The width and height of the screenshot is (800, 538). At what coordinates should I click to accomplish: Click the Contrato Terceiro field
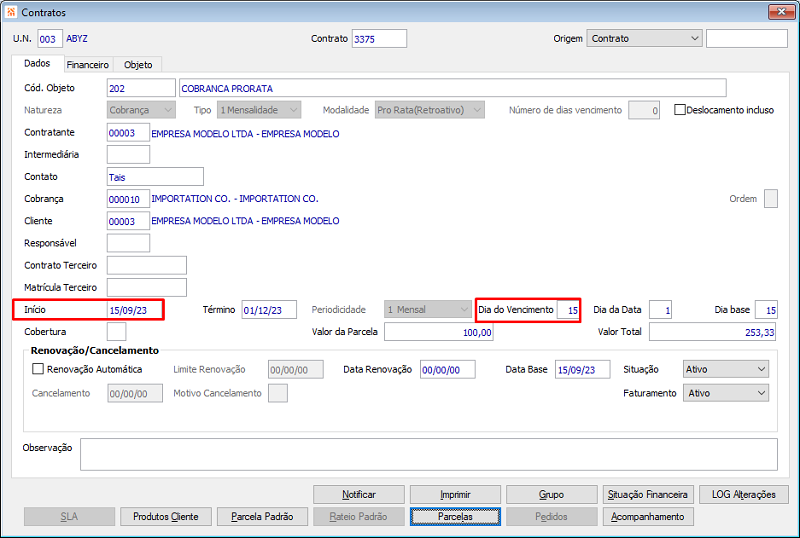147,265
